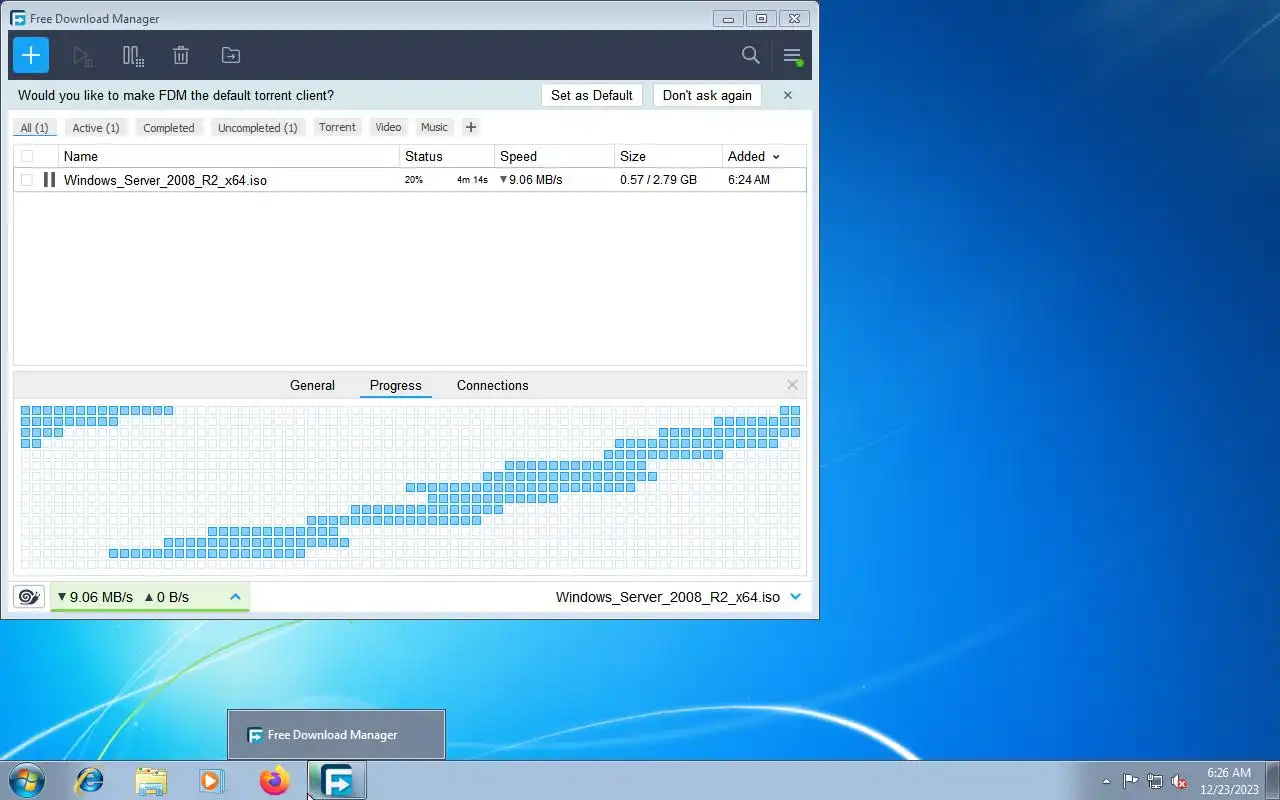1280x800 pixels.
Task: Show hidden system tray icons arrow
Action: 1106,781
